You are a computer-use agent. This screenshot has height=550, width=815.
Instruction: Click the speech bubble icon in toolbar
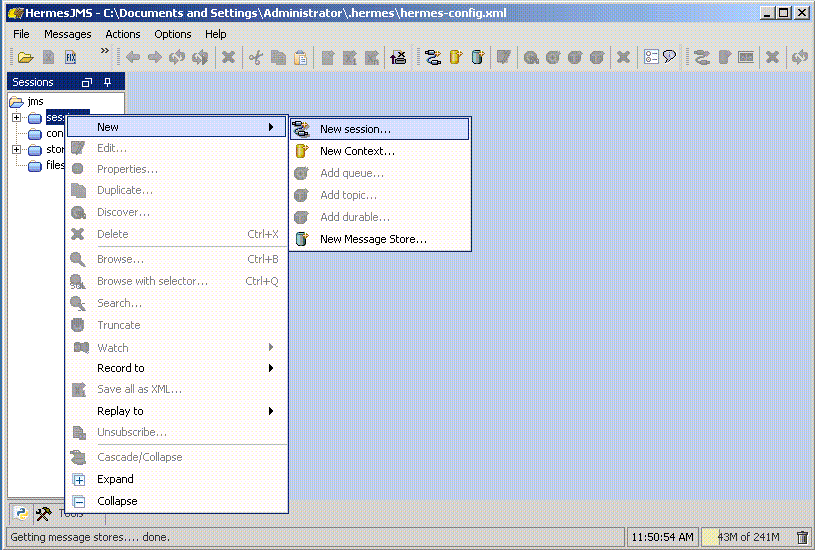coord(669,58)
